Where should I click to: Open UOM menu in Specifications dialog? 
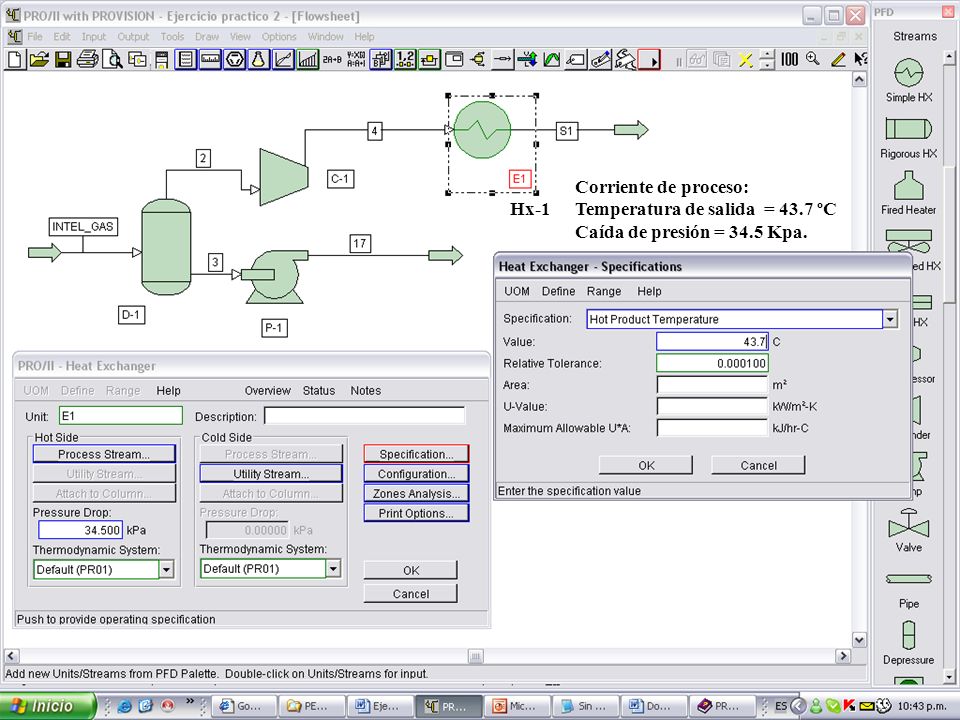[x=517, y=291]
